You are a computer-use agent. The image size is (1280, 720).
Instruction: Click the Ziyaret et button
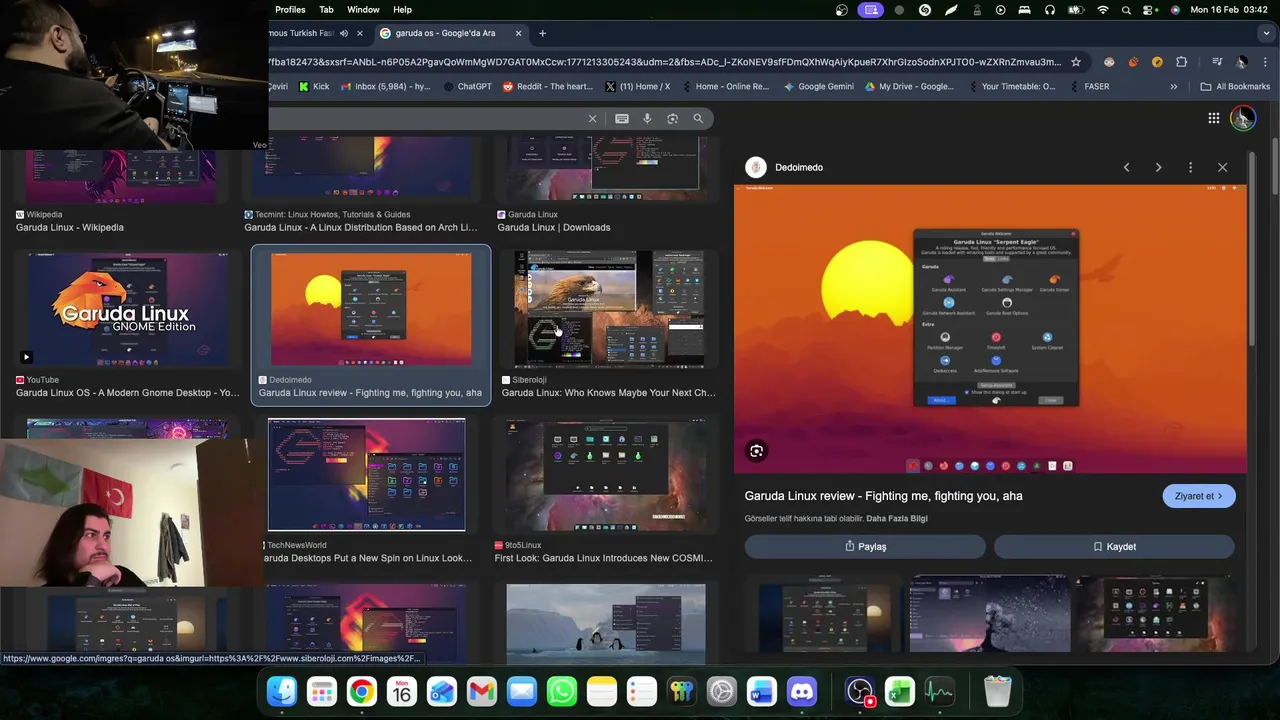click(1199, 496)
